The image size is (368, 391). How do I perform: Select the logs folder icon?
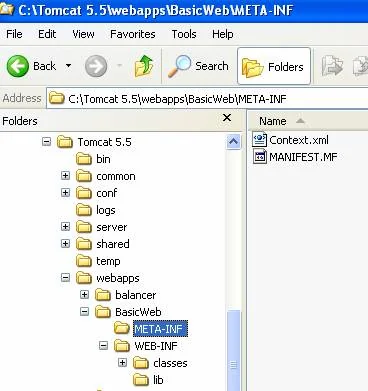click(84, 210)
